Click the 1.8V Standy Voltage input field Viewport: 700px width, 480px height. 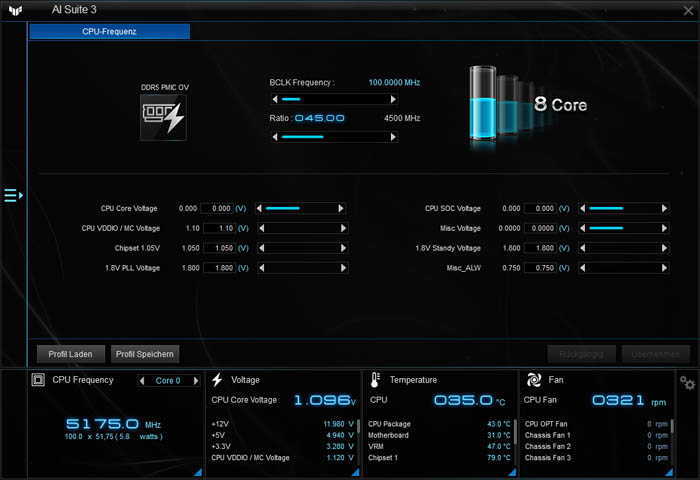tap(540, 248)
